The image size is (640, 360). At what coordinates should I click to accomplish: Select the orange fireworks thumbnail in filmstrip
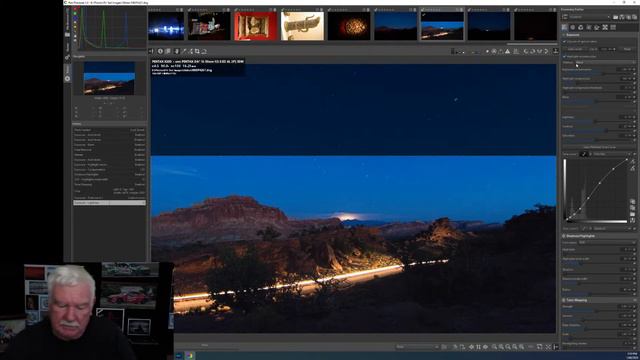click(x=349, y=26)
